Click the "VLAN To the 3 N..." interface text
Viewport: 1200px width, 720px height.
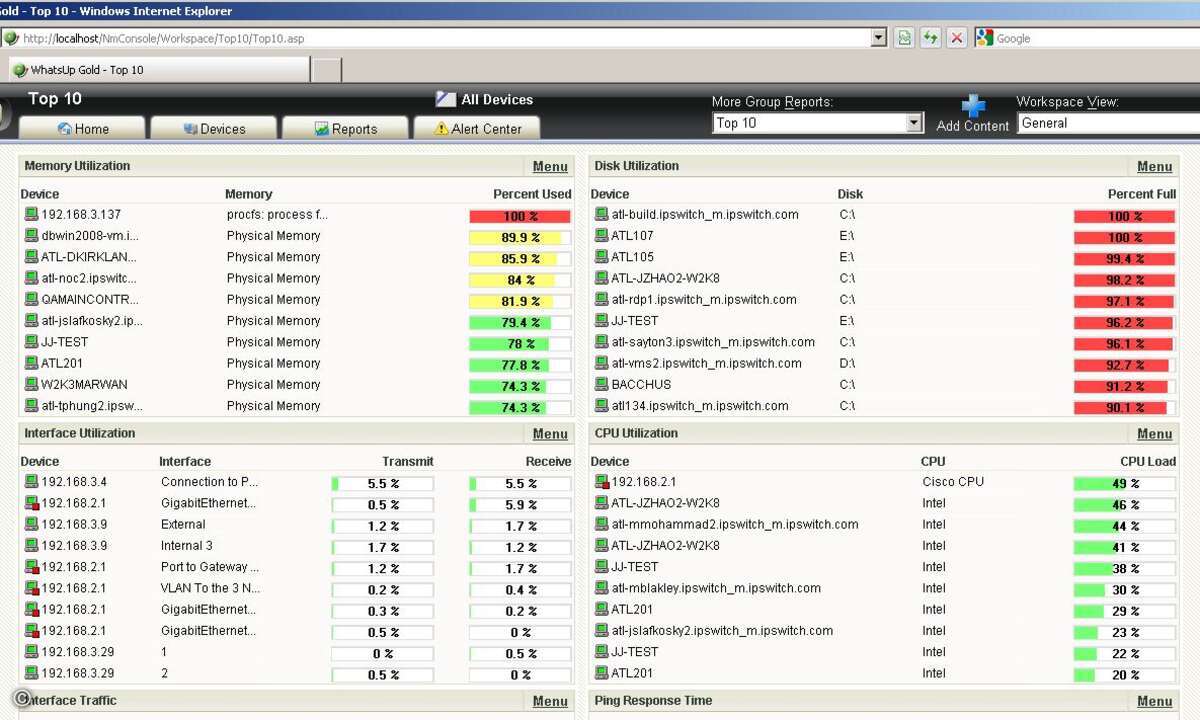tap(210, 588)
